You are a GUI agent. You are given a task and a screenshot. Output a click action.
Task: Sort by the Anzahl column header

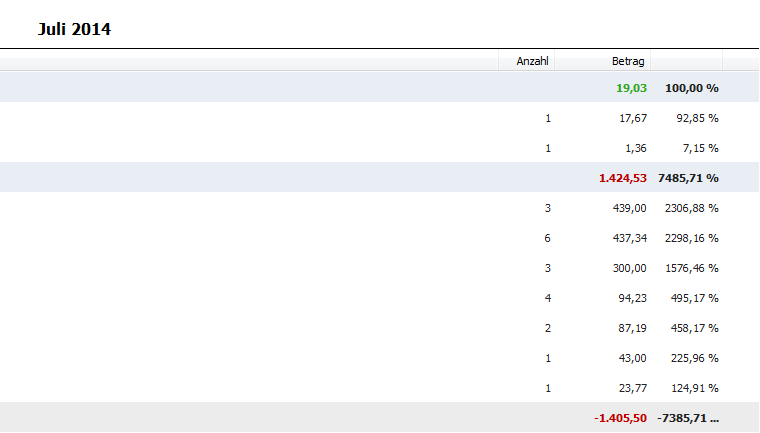click(526, 61)
